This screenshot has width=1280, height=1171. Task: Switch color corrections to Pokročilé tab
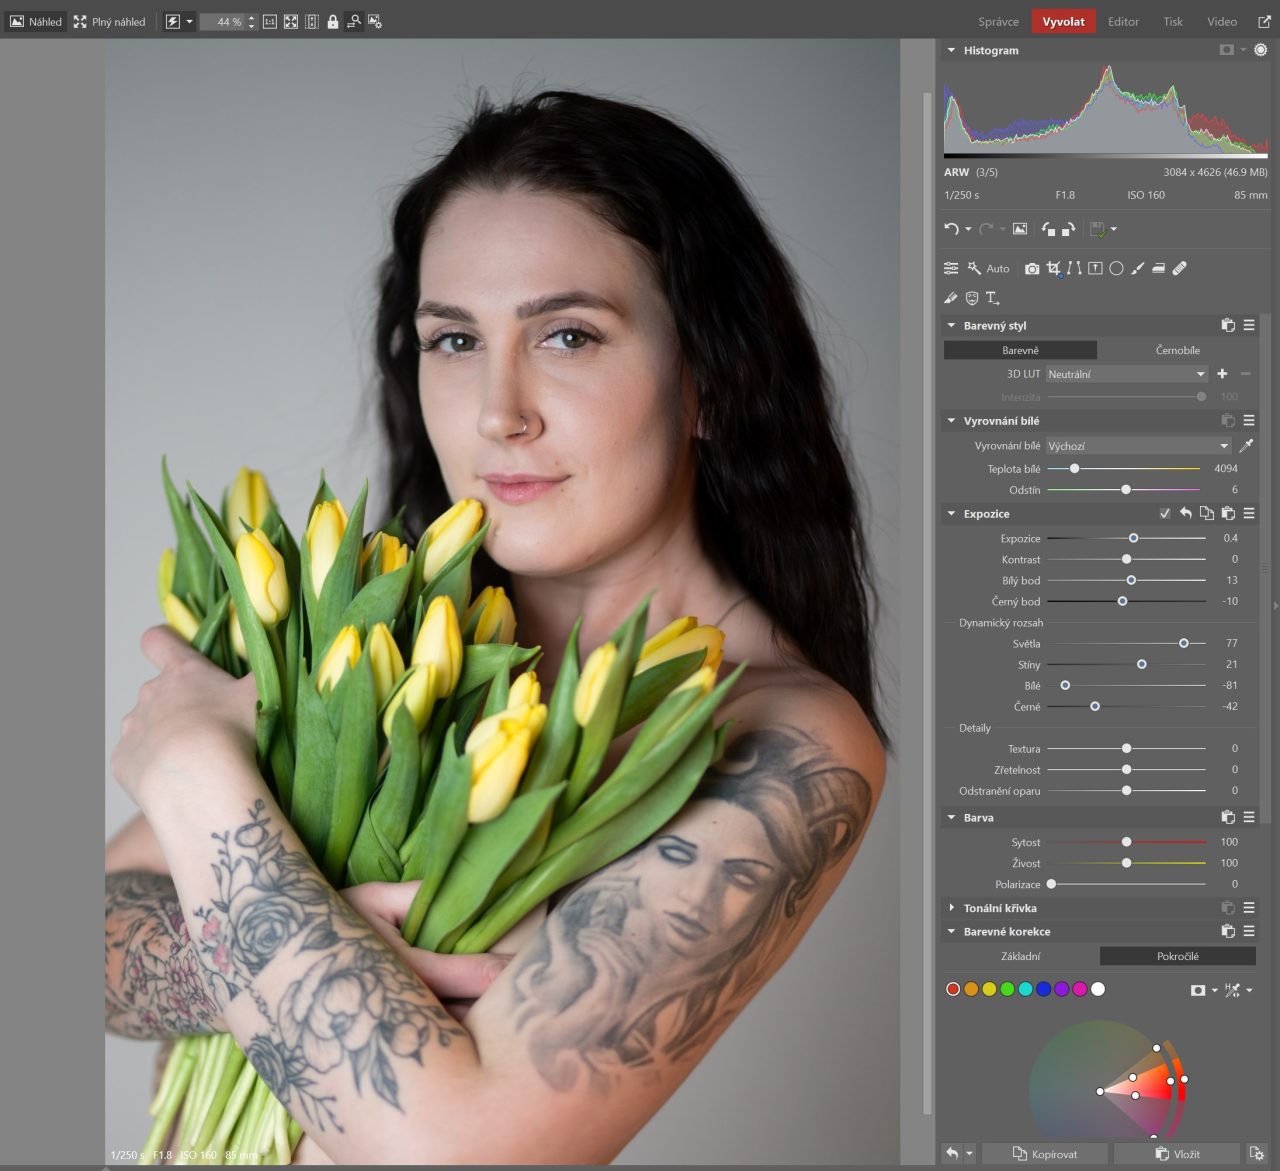pos(1177,957)
